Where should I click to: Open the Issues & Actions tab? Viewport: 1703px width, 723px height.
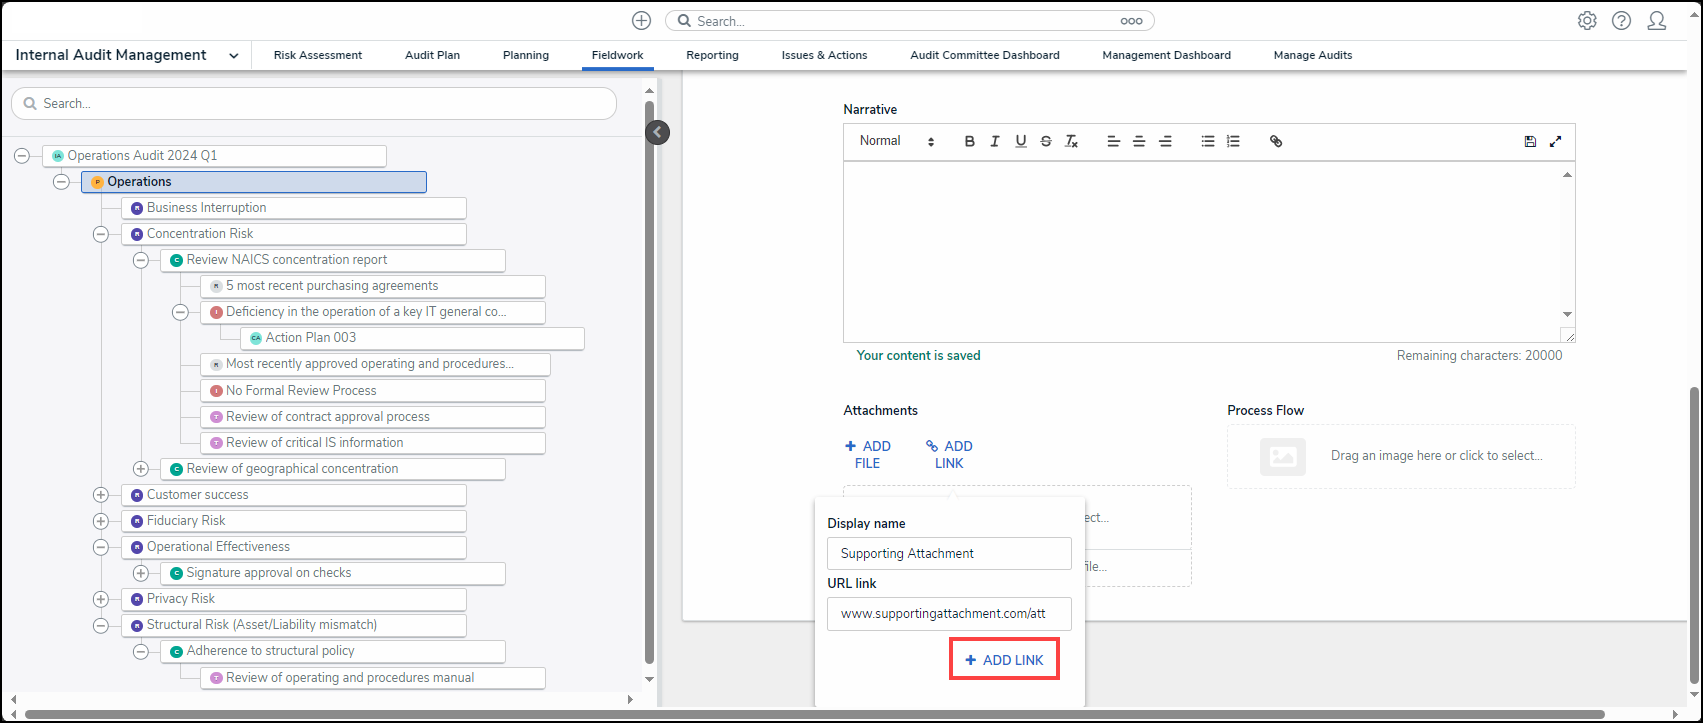[x=824, y=56]
